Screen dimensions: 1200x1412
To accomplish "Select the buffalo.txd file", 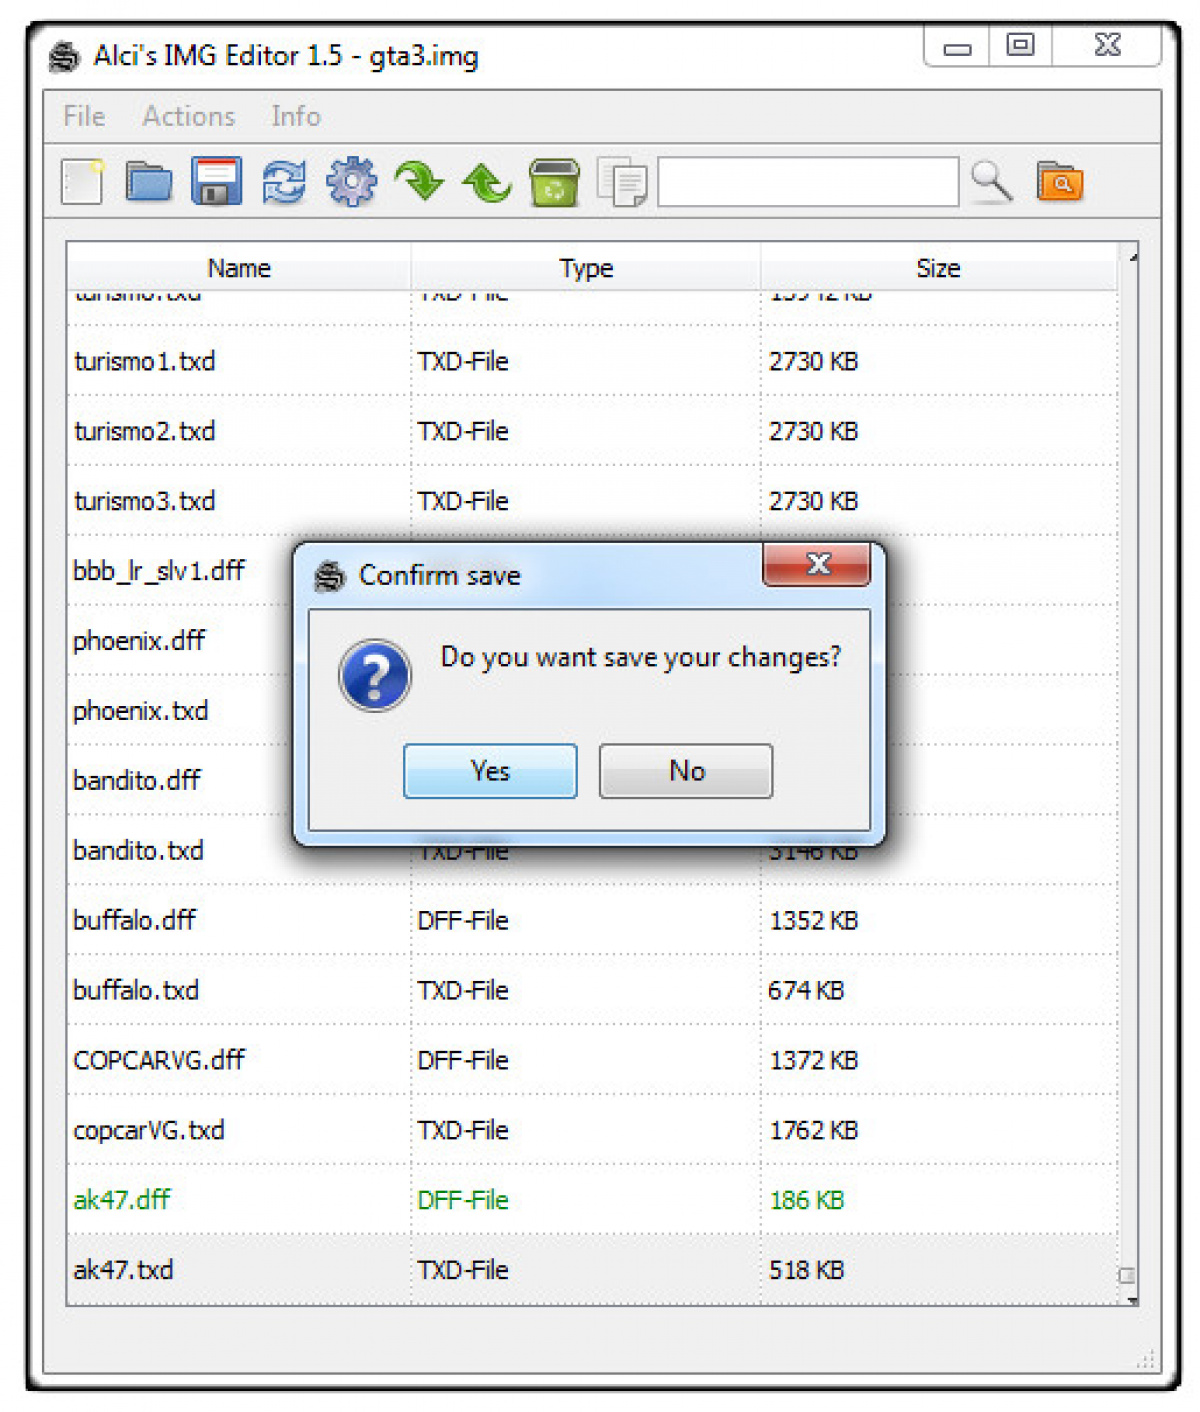I will (x=136, y=990).
